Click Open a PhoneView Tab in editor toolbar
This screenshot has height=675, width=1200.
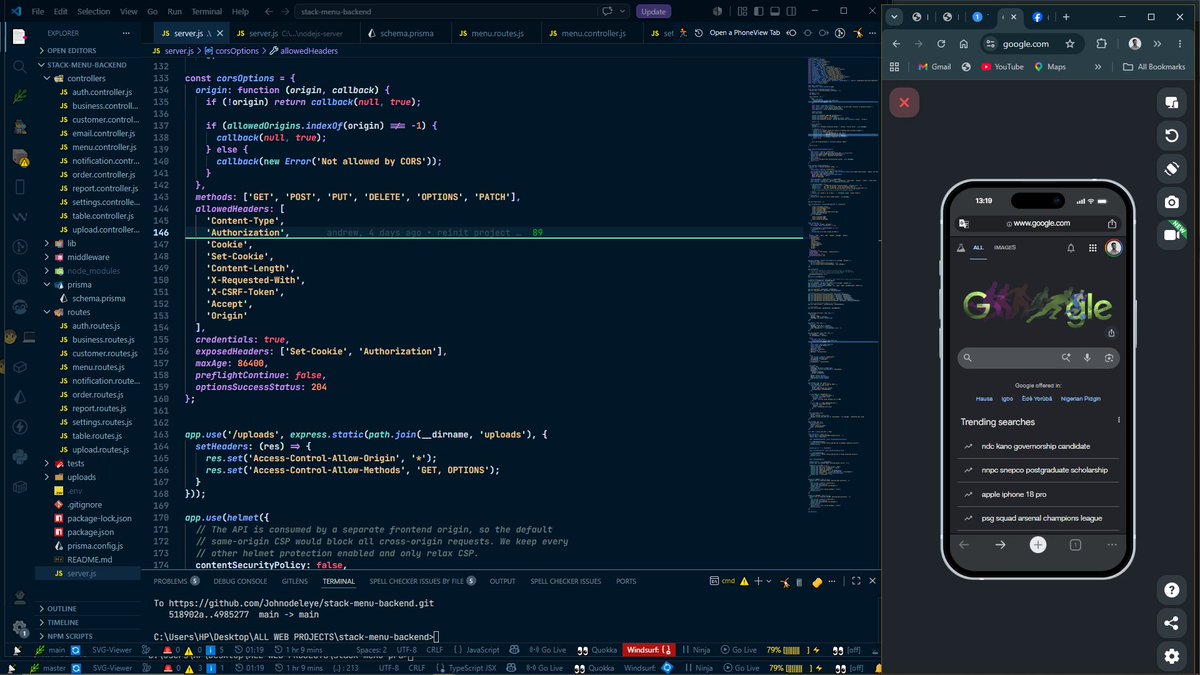click(745, 33)
